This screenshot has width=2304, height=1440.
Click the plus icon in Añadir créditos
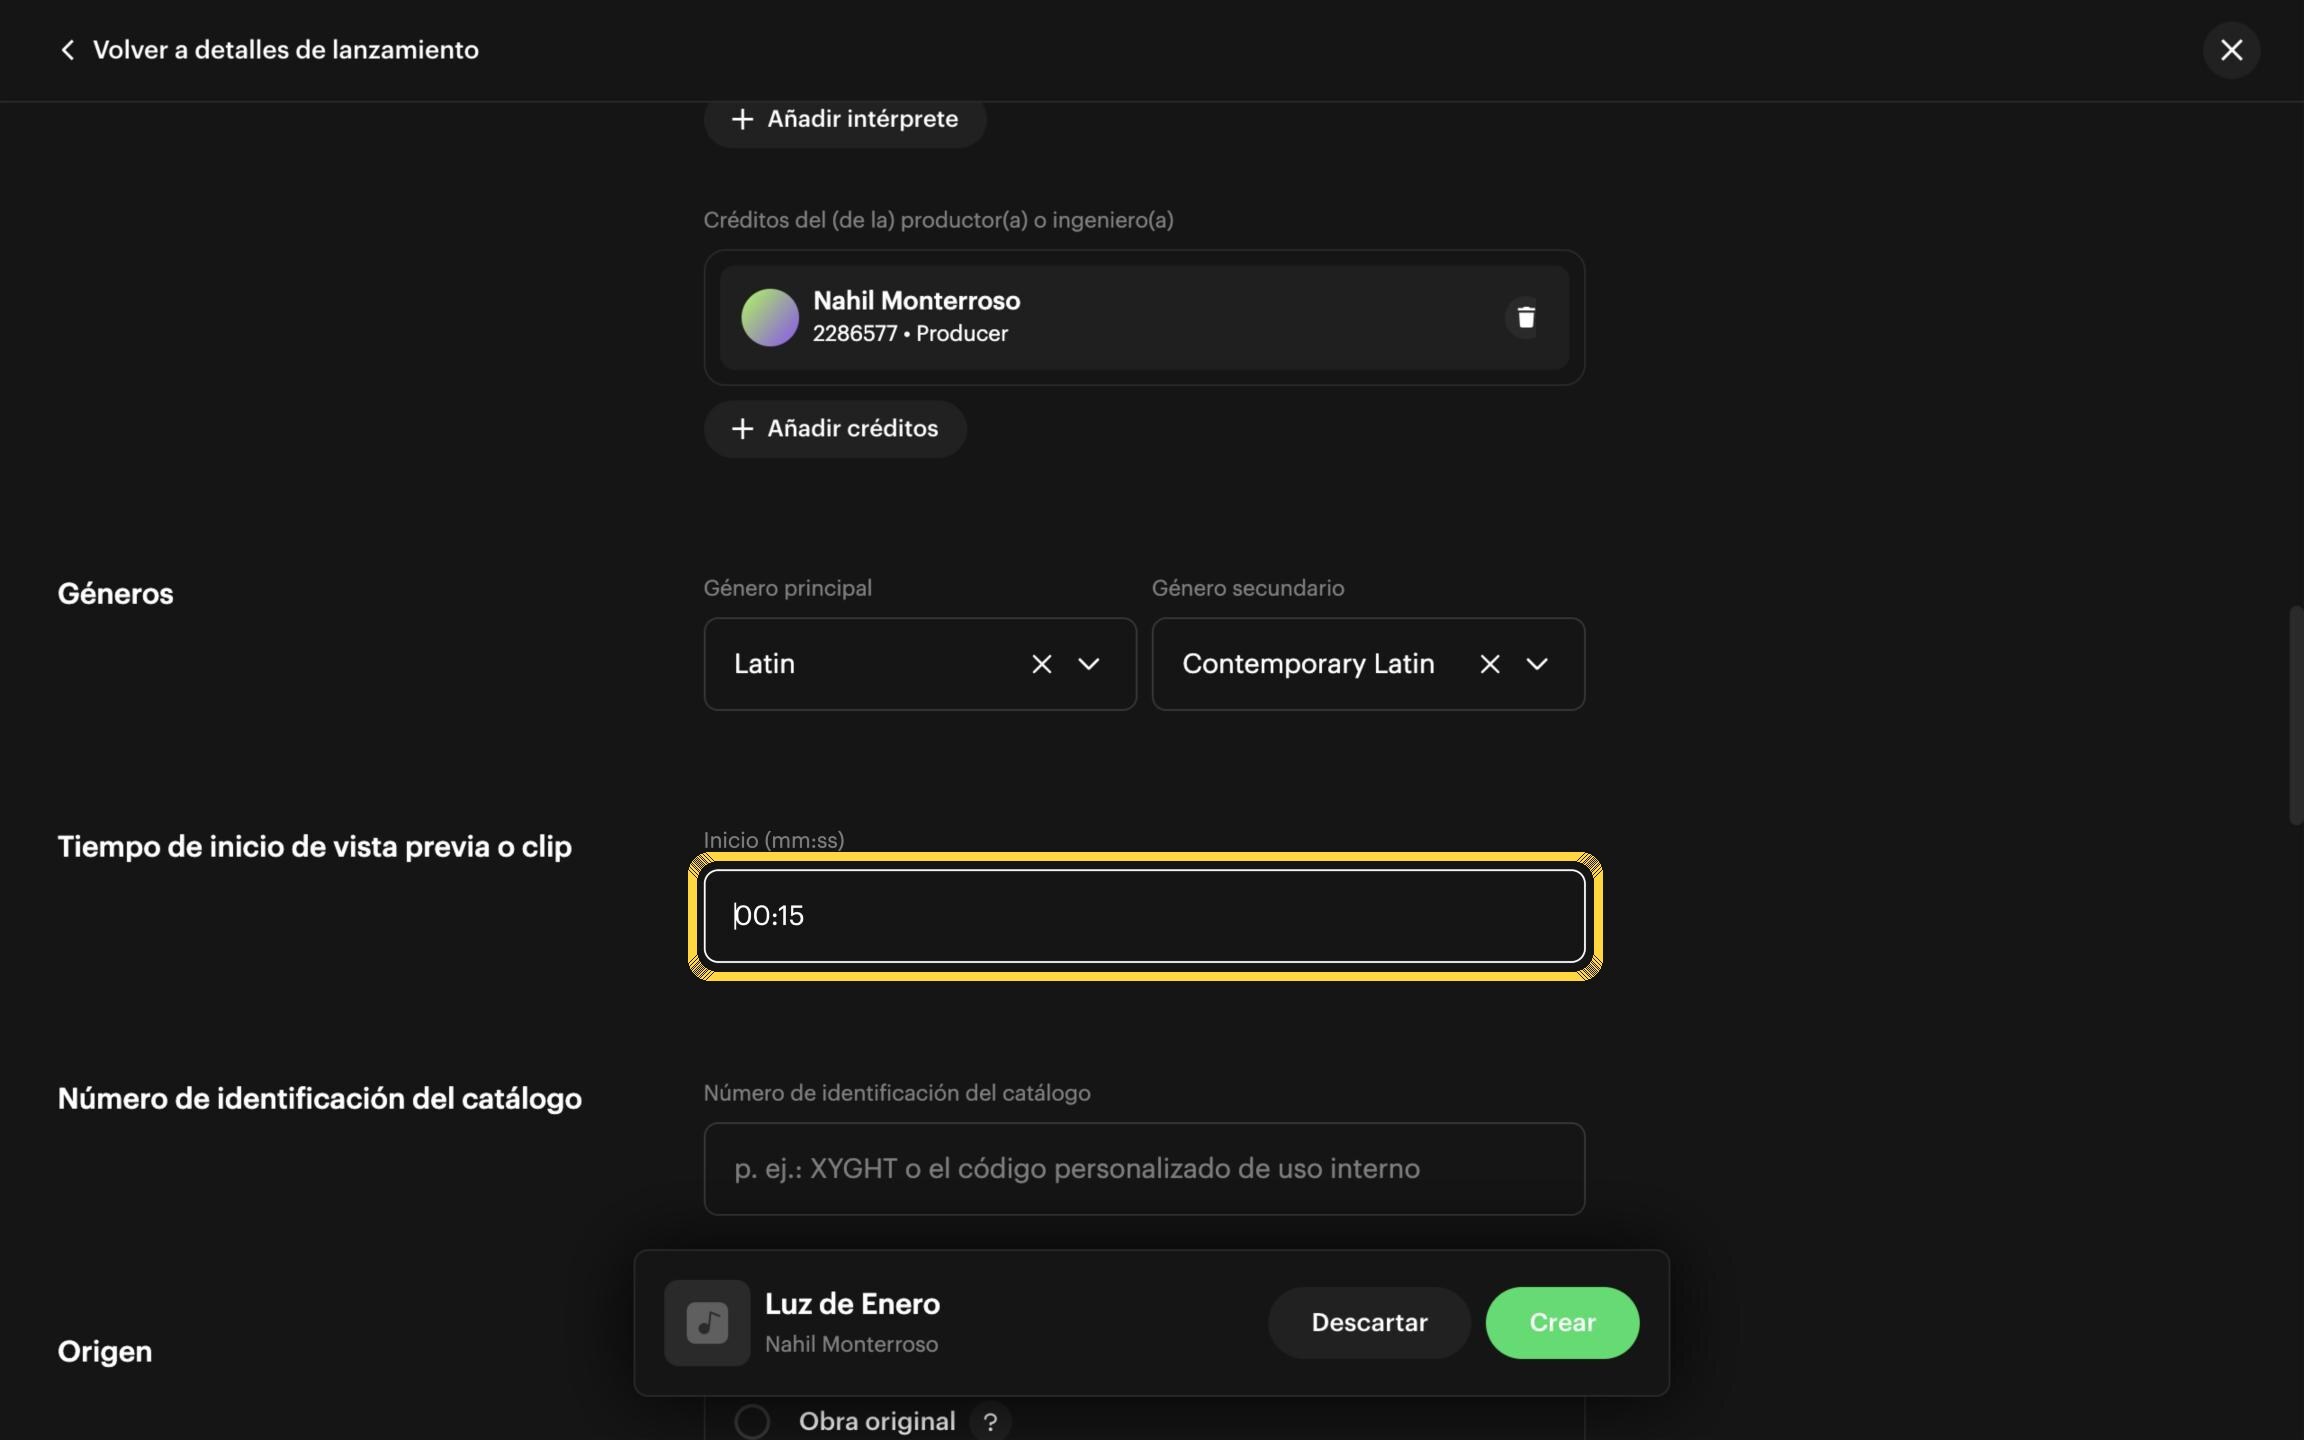[742, 429]
